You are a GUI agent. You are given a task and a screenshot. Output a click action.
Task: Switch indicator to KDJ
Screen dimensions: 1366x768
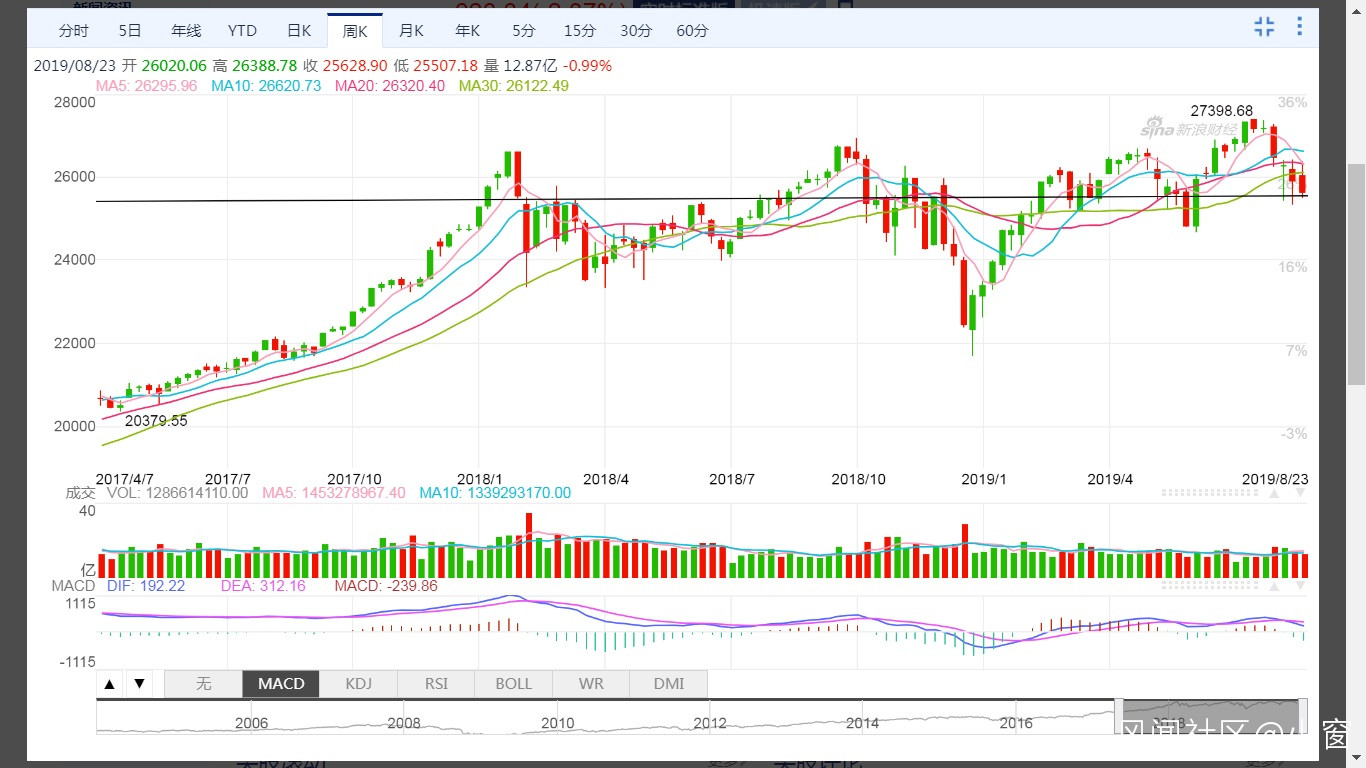coord(358,684)
